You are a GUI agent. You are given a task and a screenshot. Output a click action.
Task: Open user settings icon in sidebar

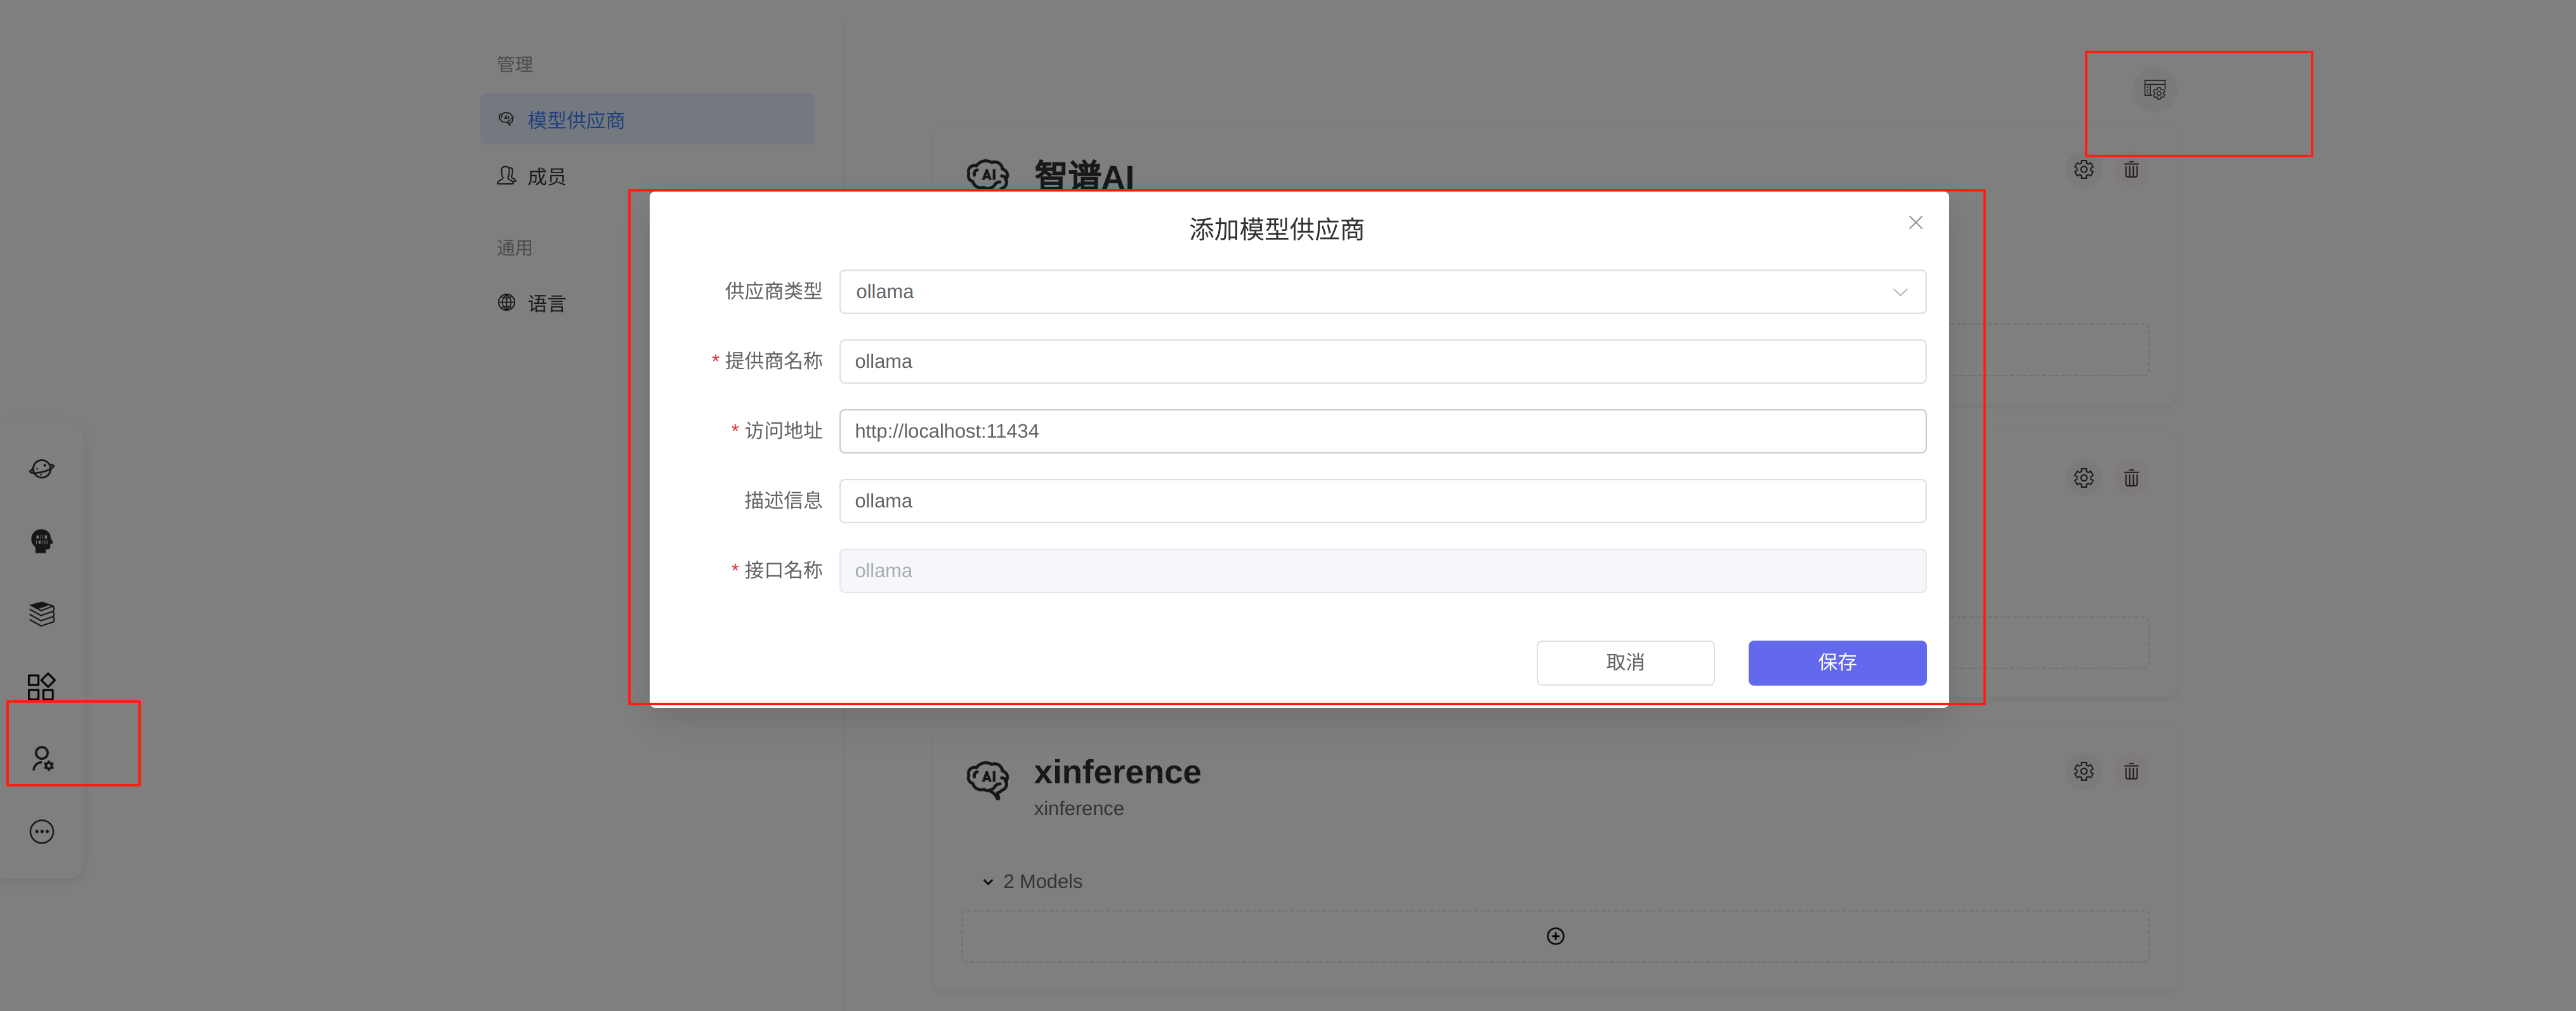42,758
